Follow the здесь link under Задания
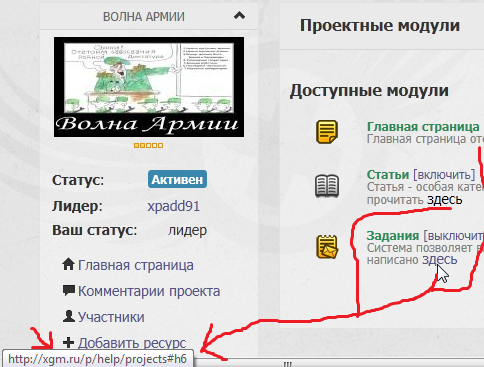Viewport: 484px width, 367px height. point(440,260)
